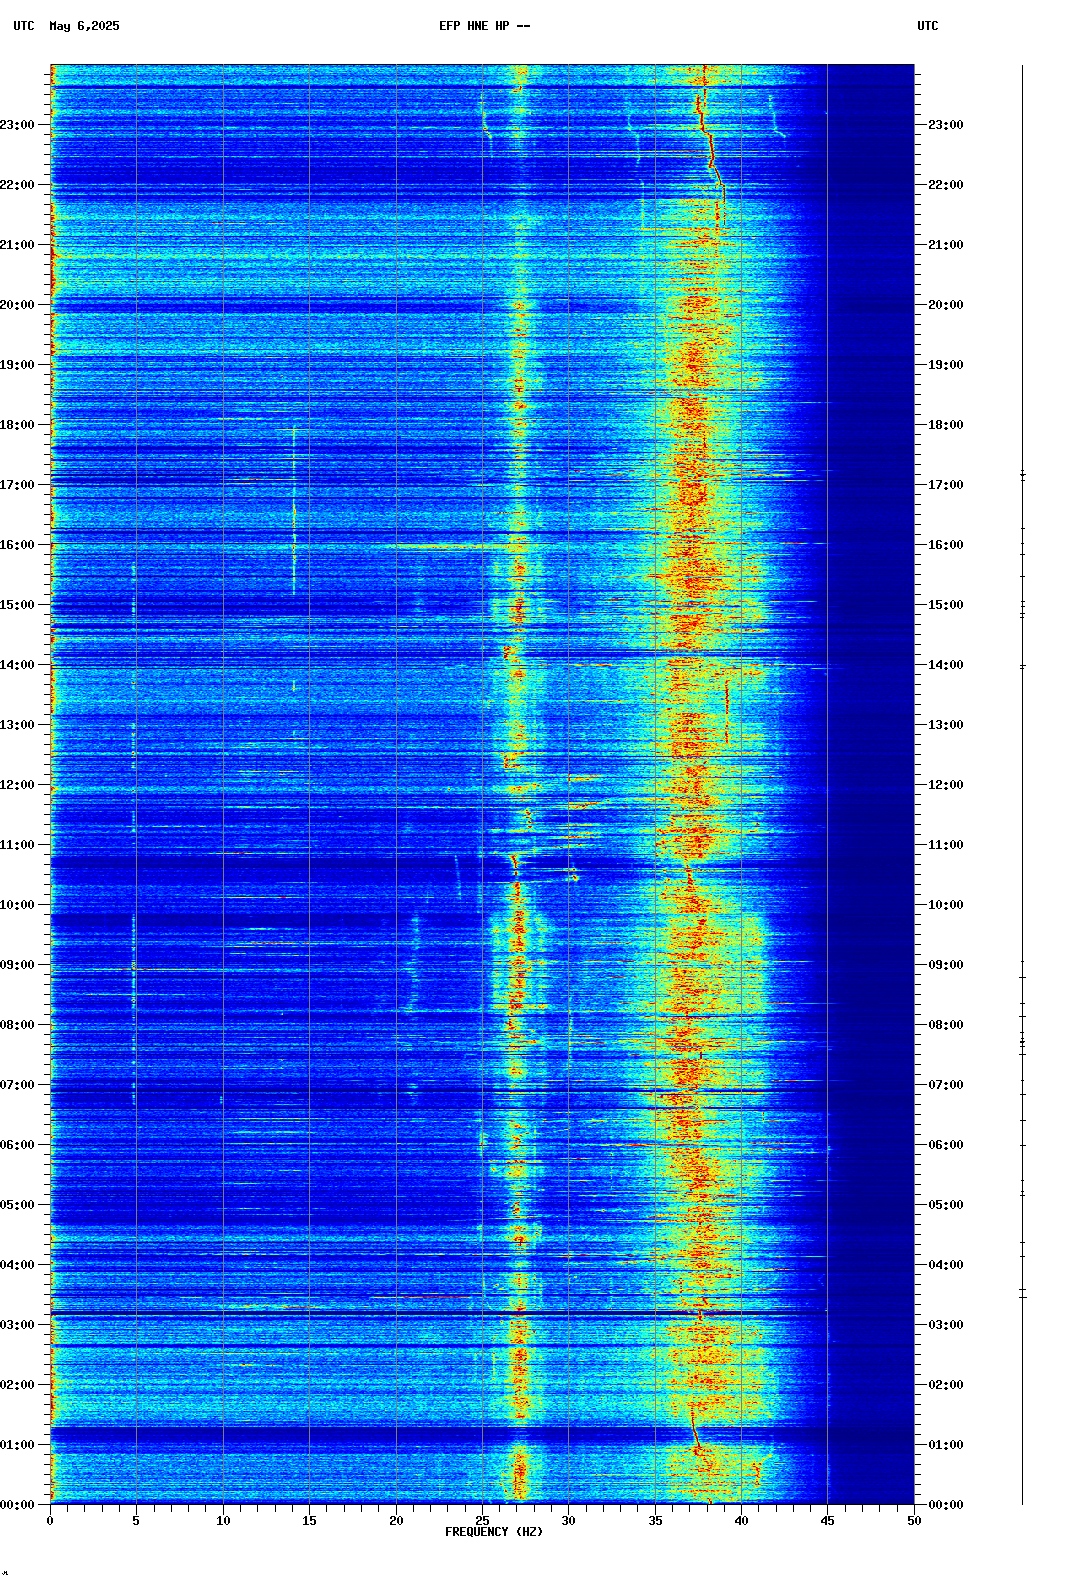Select 13:00 on the right-hand time axis
1066x1584 pixels.
tap(946, 725)
